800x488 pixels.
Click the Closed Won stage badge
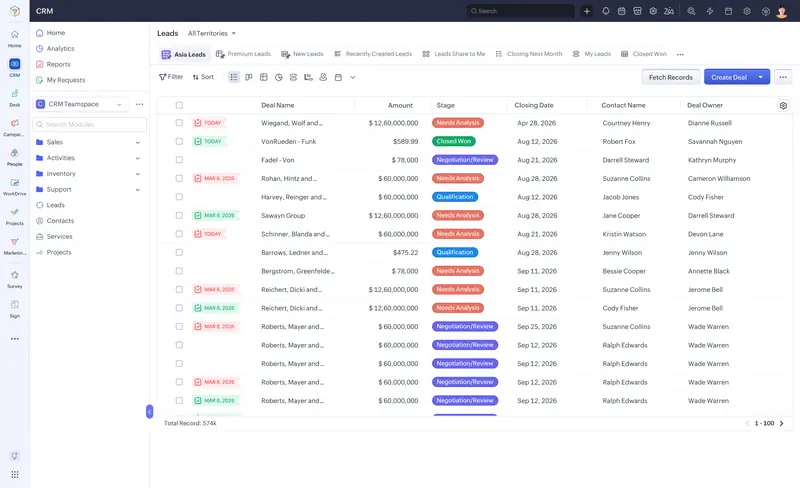453,141
